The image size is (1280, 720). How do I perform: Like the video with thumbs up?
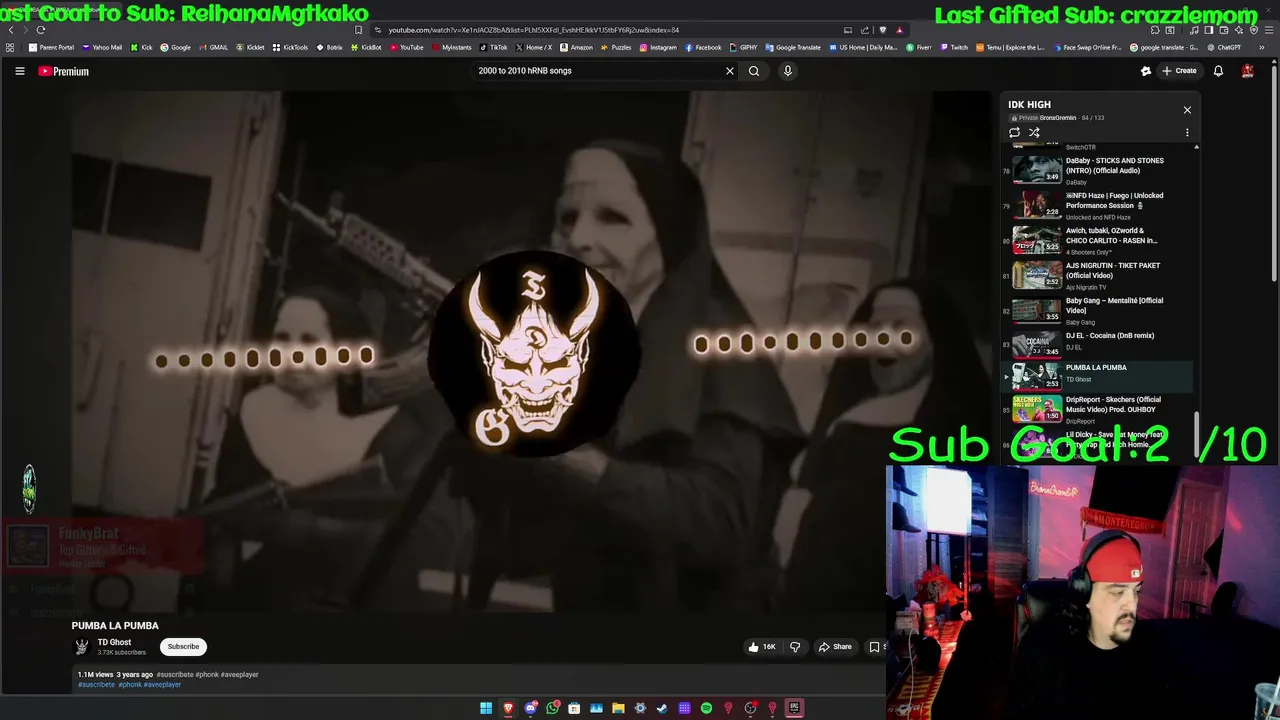(762, 647)
